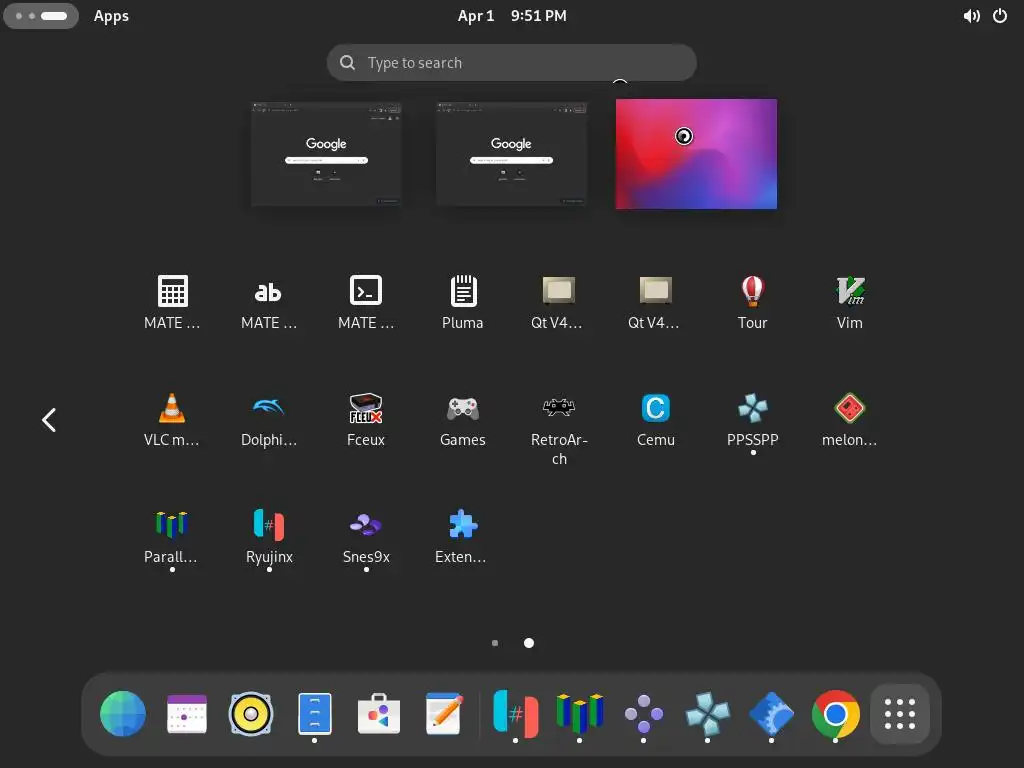Image resolution: width=1024 pixels, height=768 pixels.
Task: Launch Parallel app from the grid
Action: click(172, 537)
